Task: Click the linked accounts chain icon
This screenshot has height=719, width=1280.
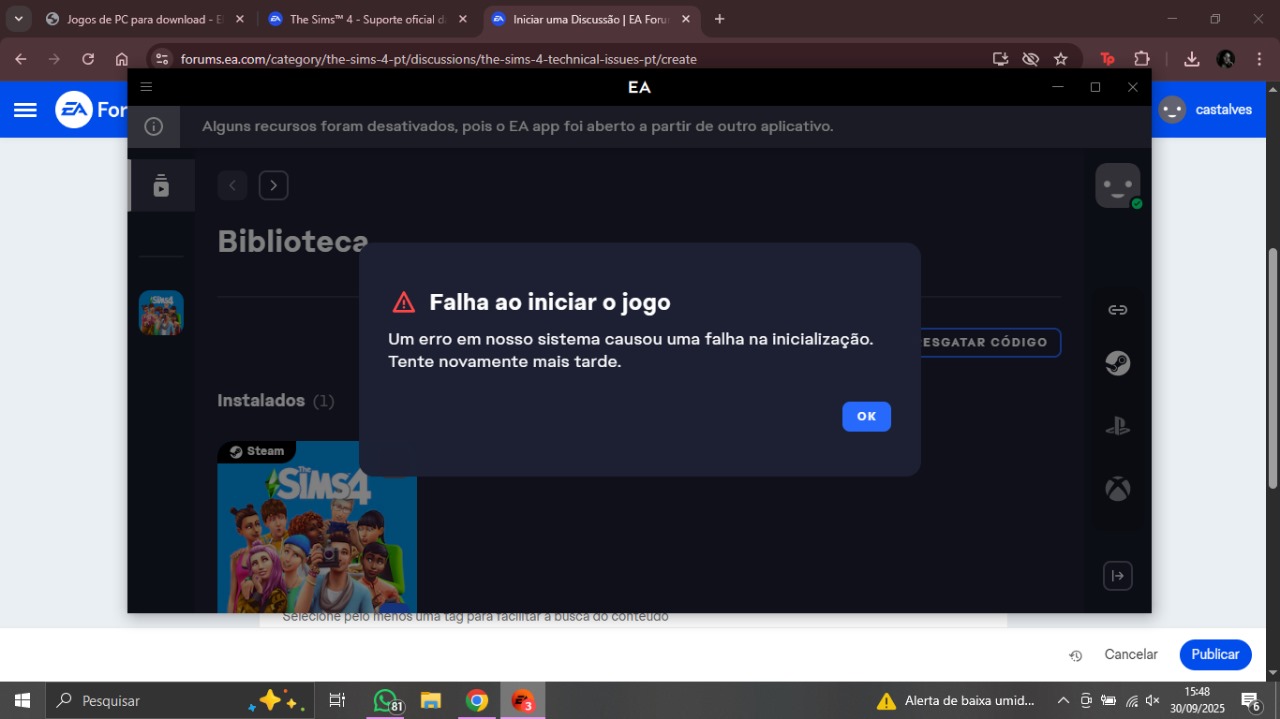Action: click(1117, 310)
